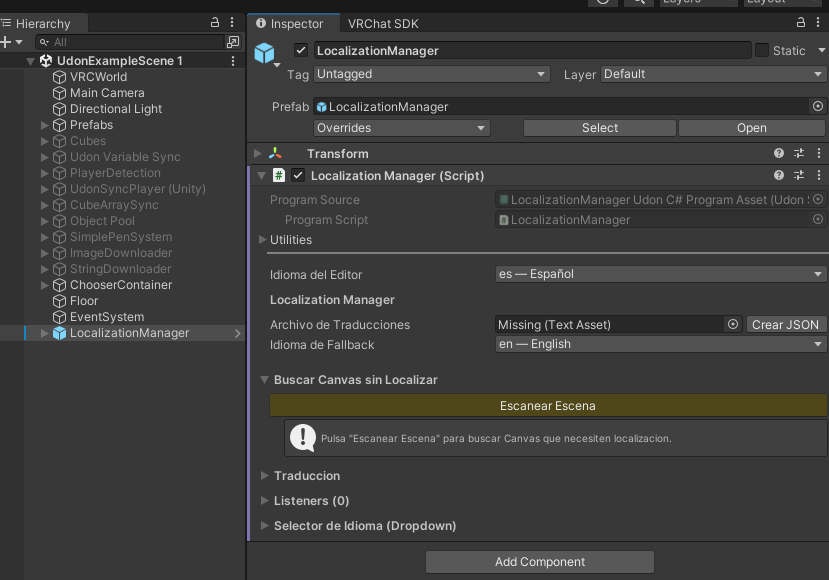
Task: Lock the Inspector panel
Action: click(x=799, y=22)
